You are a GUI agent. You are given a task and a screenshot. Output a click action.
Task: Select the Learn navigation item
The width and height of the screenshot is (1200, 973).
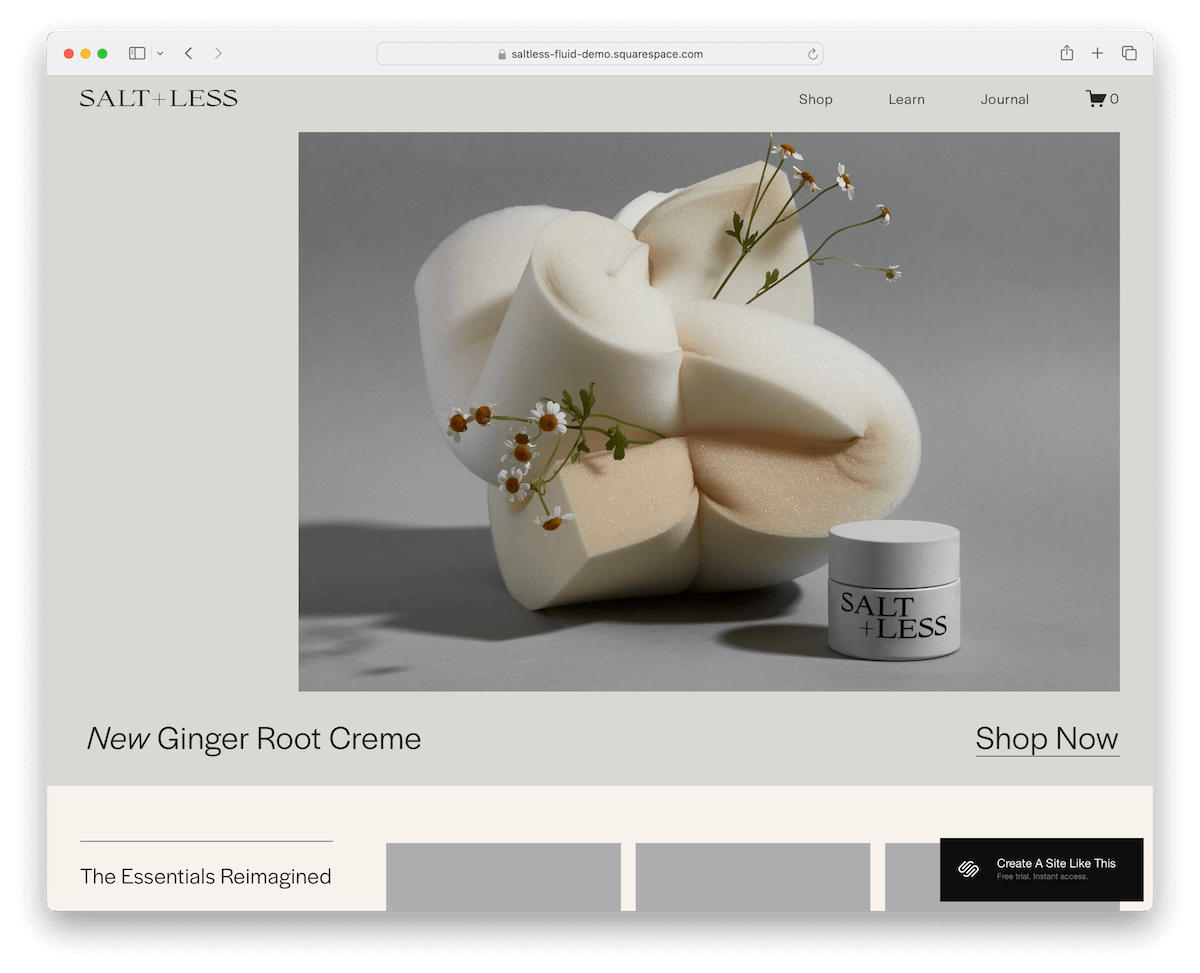pos(906,99)
